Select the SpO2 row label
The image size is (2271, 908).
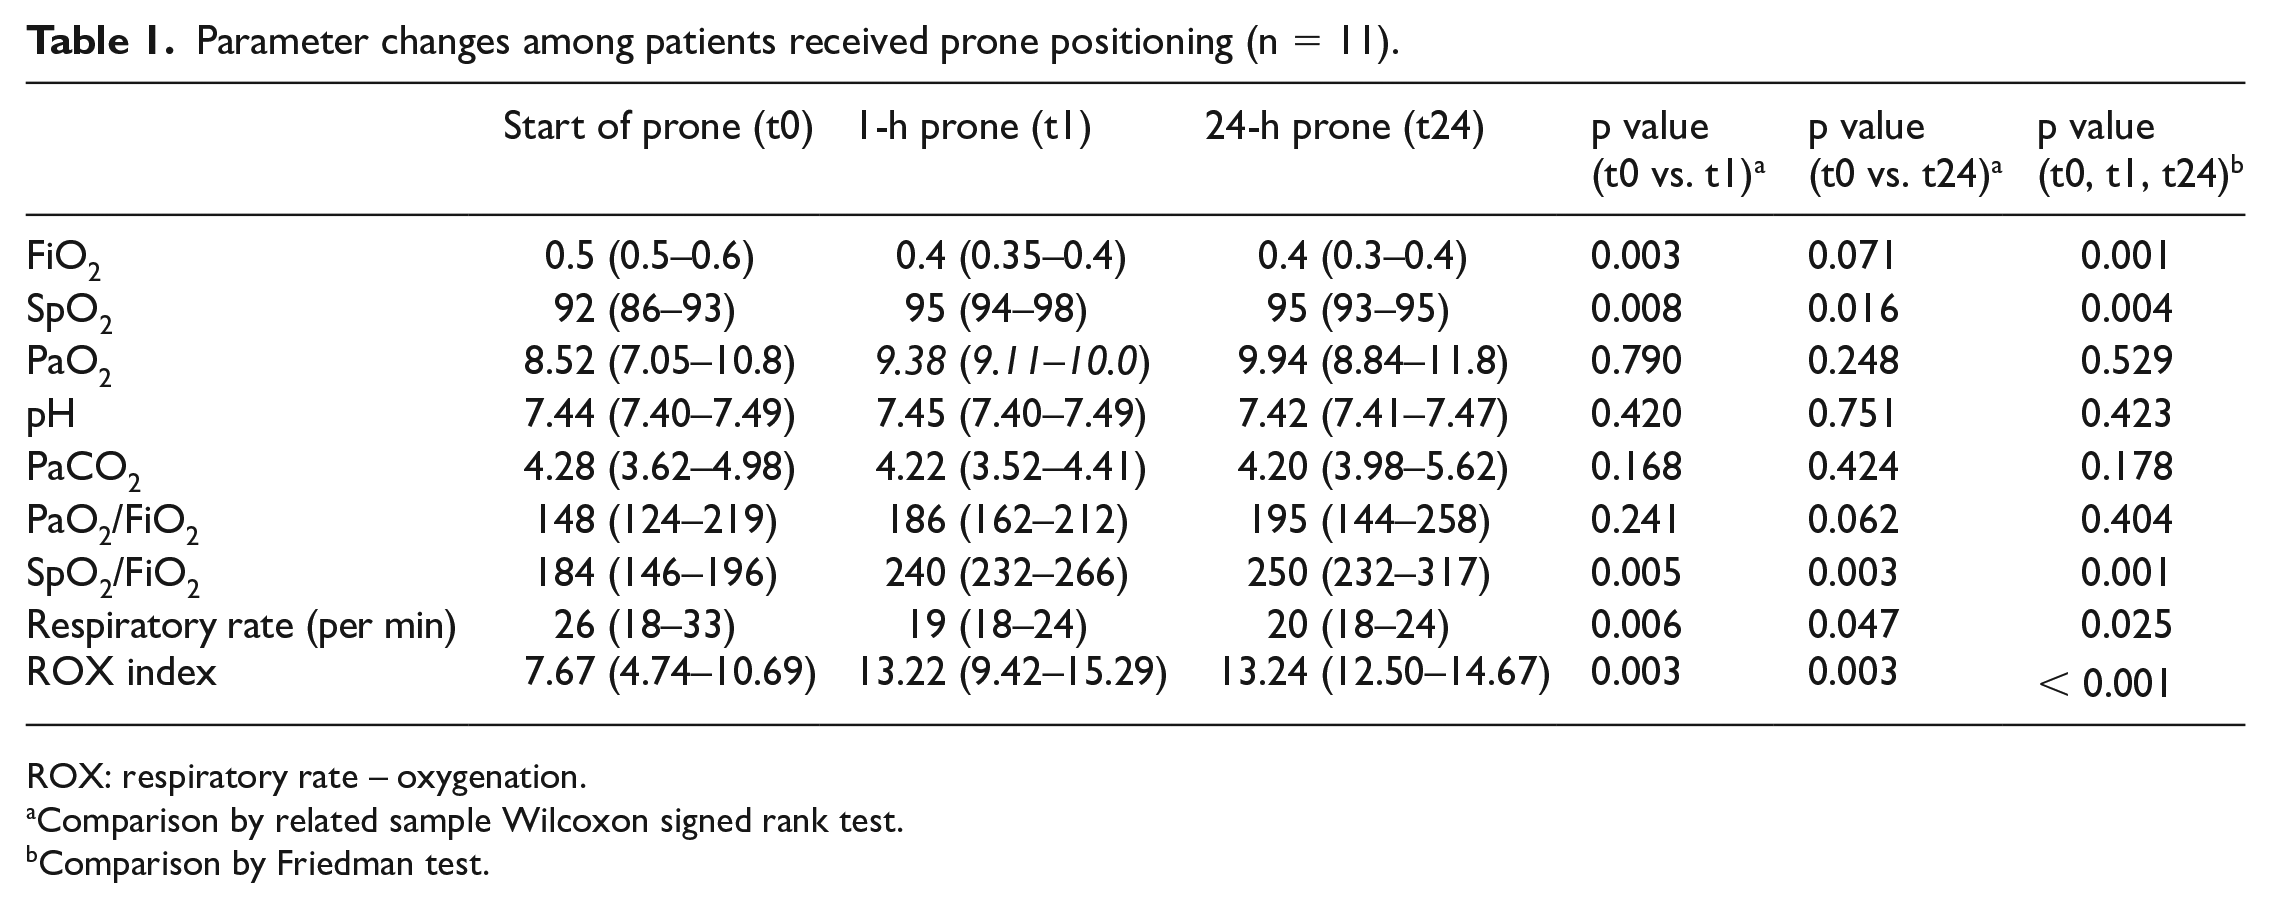69,312
